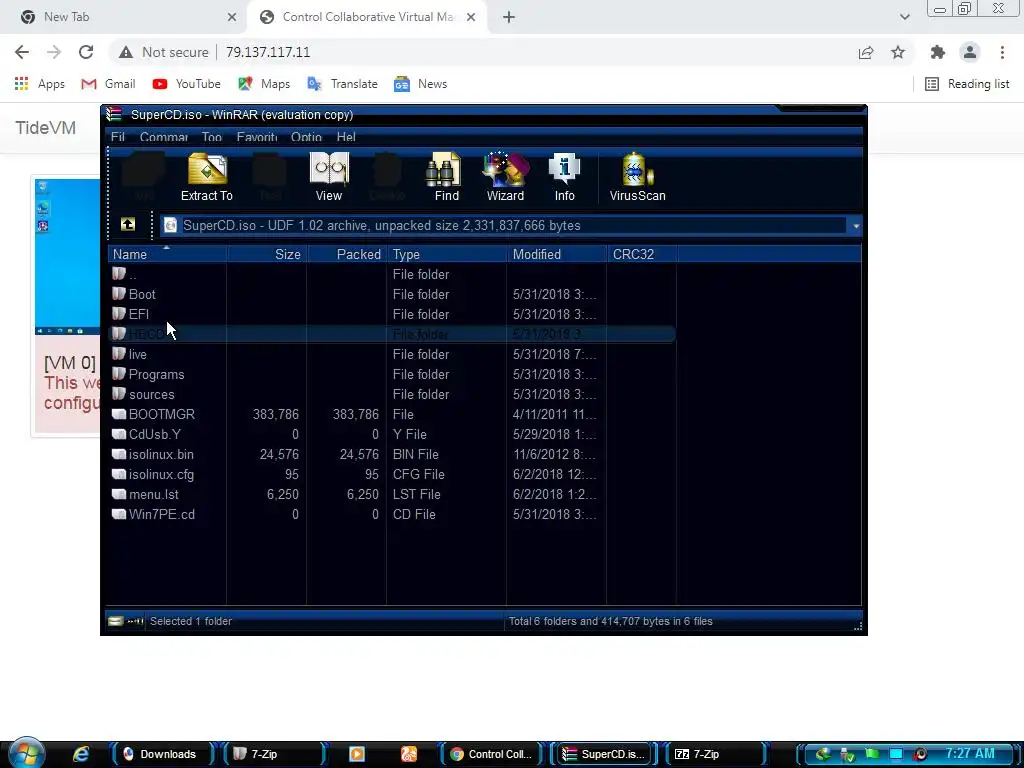Open the Tools menu in WinRAR
Screen dimensions: 1024x768
[212, 137]
